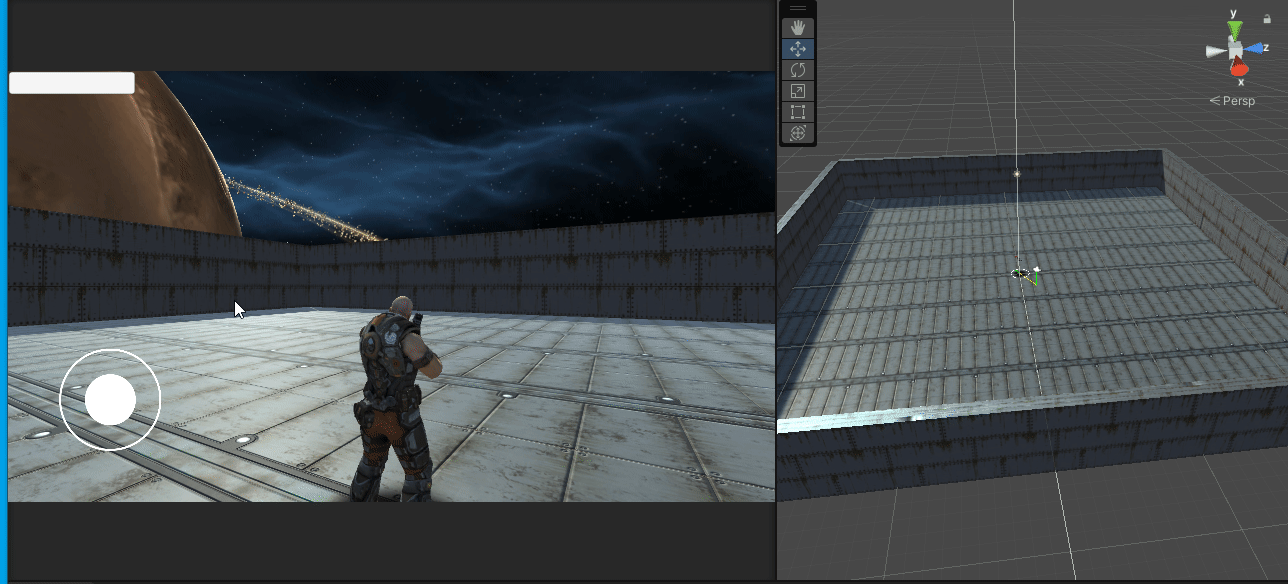The width and height of the screenshot is (1288, 584).
Task: Select the Scale tool
Action: [x=798, y=91]
